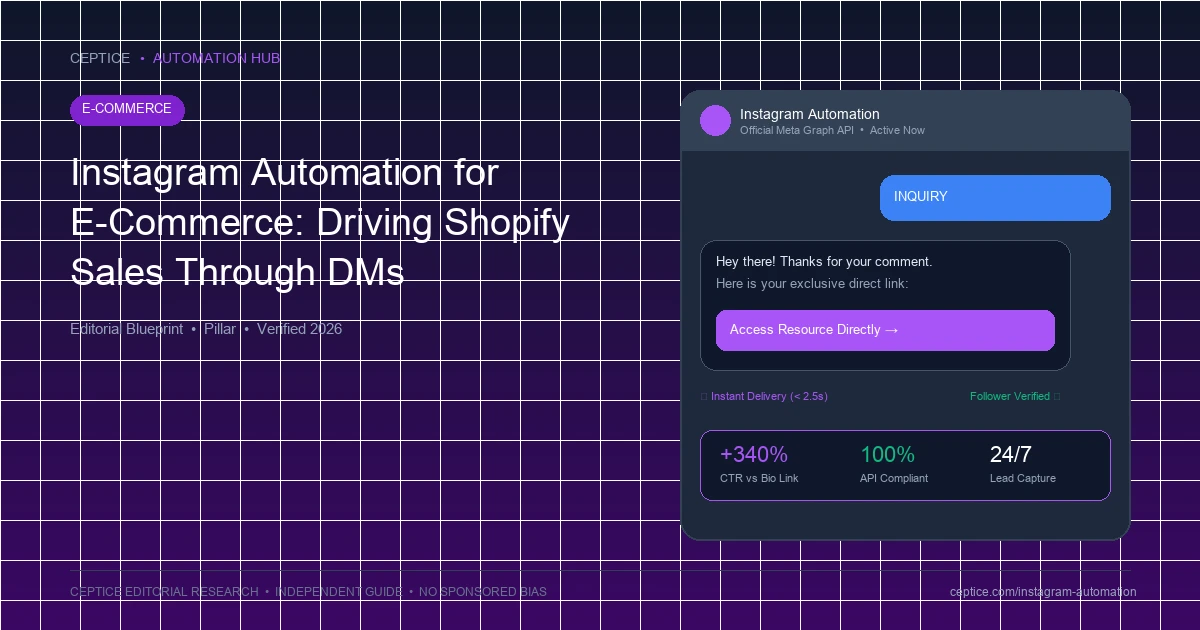
Task: Click the exclusive direct link message line
Action: tap(812, 284)
